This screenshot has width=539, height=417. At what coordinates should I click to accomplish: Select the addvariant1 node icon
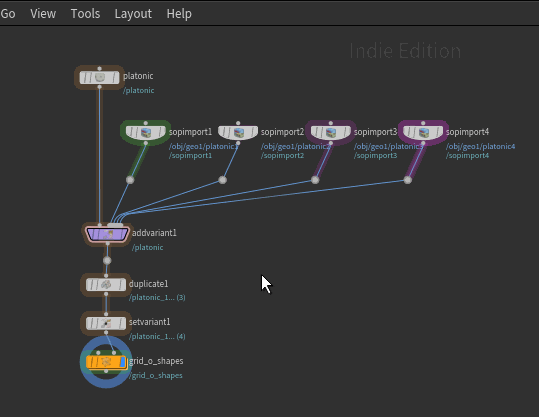pos(108,234)
